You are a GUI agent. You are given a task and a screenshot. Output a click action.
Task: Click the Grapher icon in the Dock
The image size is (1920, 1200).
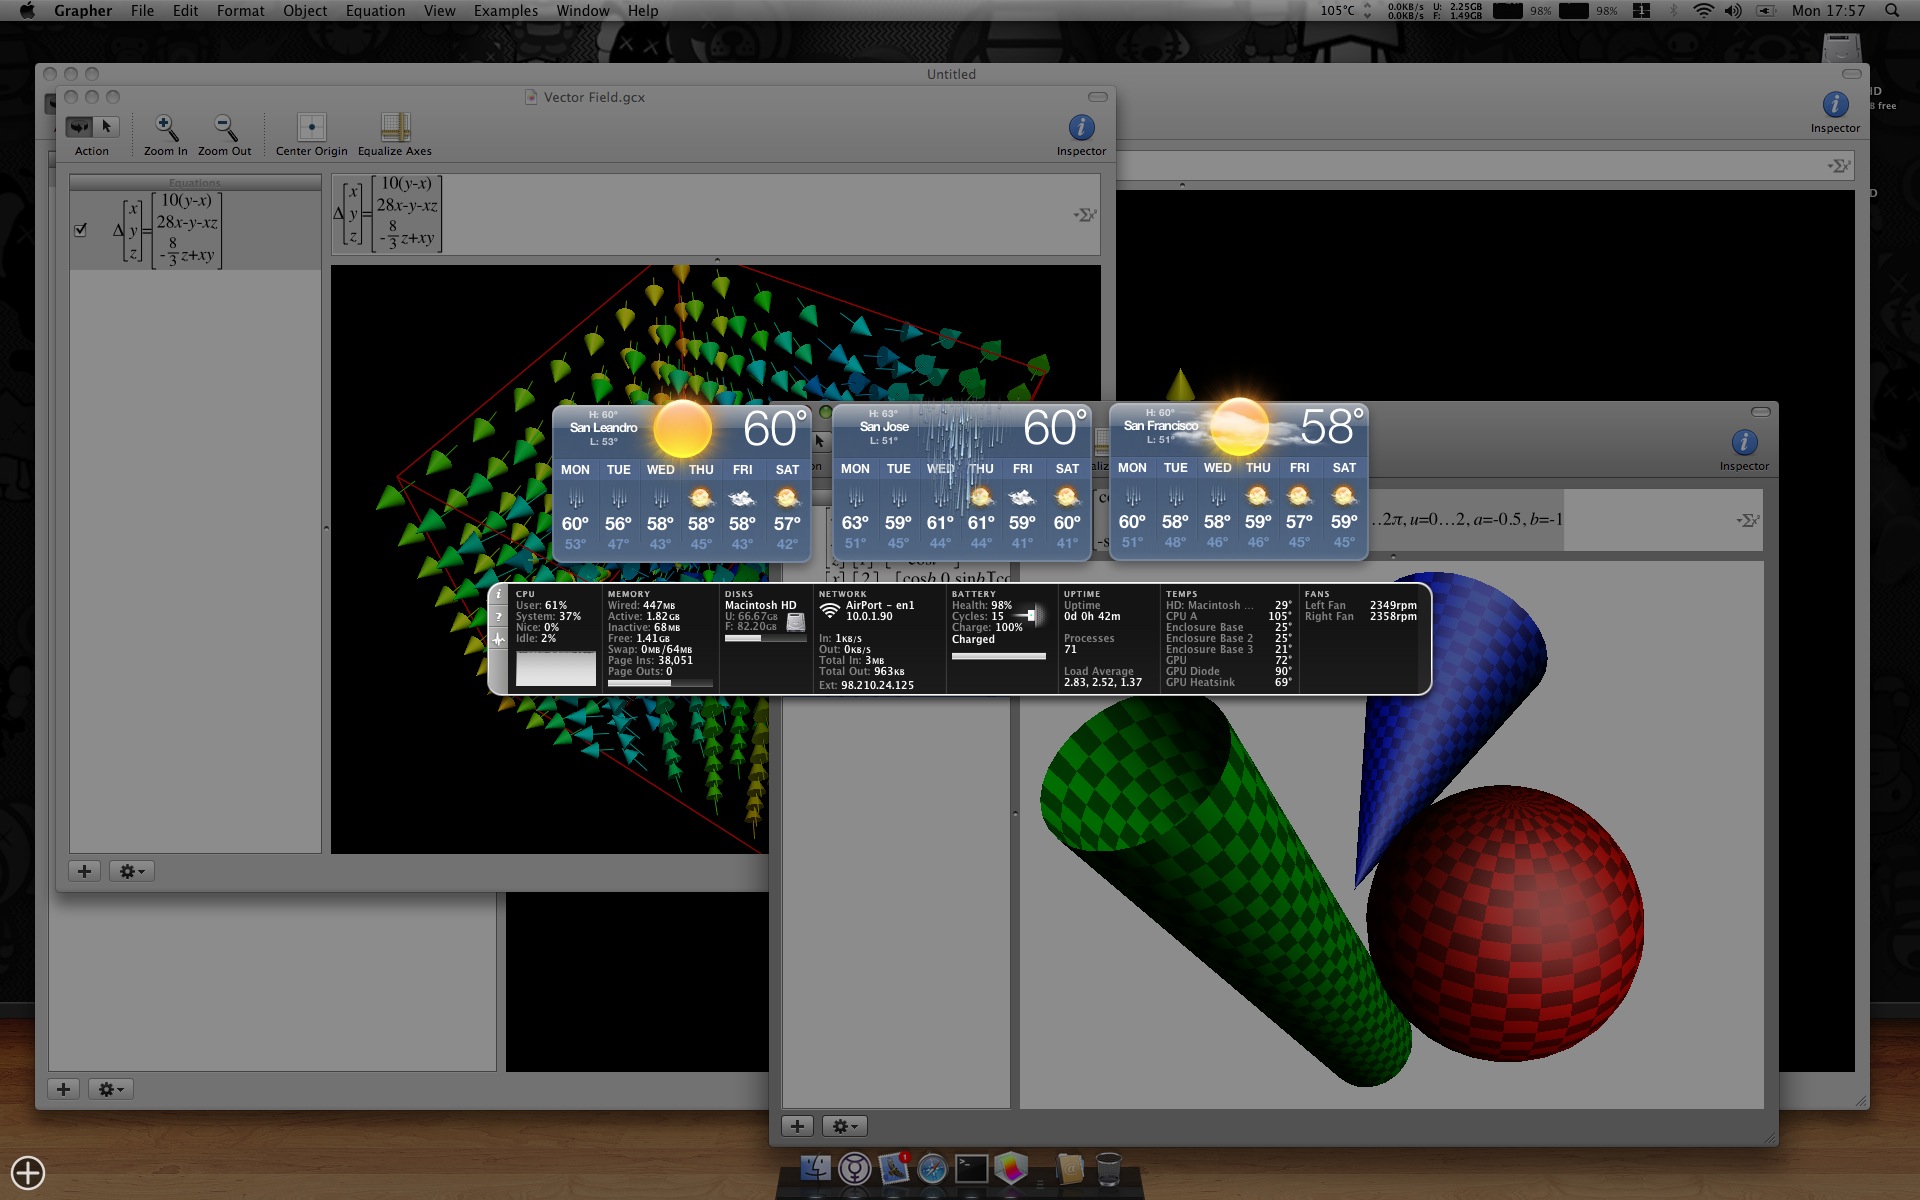(1011, 1168)
